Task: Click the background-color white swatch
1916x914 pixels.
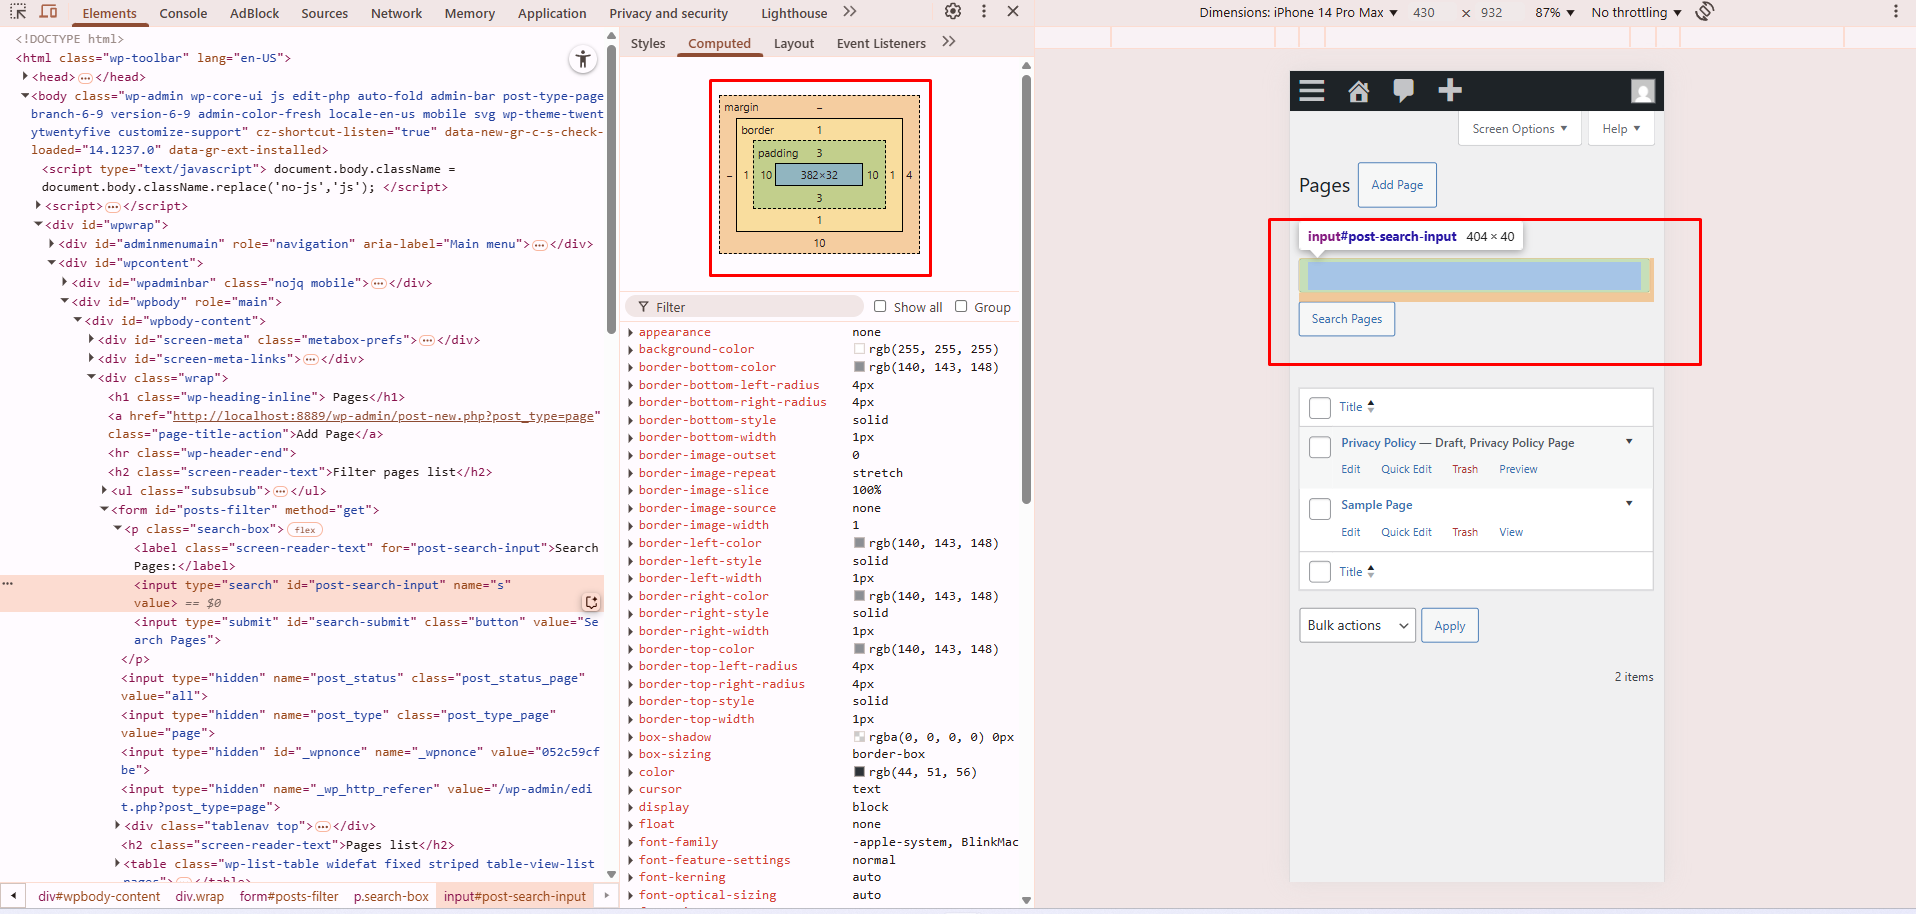Action: click(859, 349)
